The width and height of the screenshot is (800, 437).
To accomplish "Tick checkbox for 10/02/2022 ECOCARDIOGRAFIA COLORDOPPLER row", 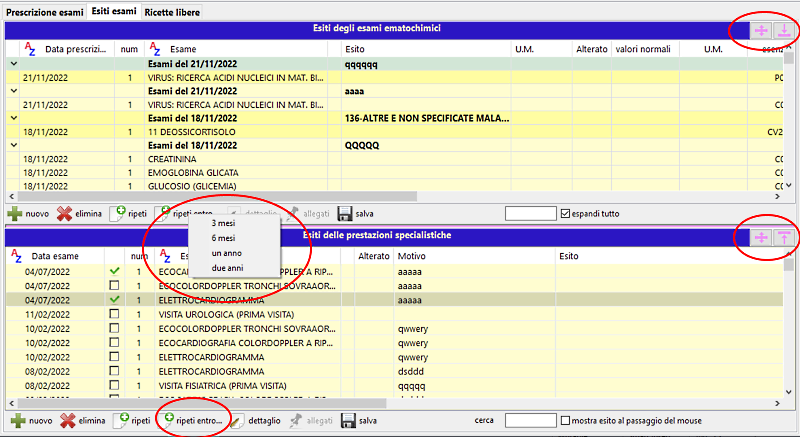I will pyautogui.click(x=114, y=343).
